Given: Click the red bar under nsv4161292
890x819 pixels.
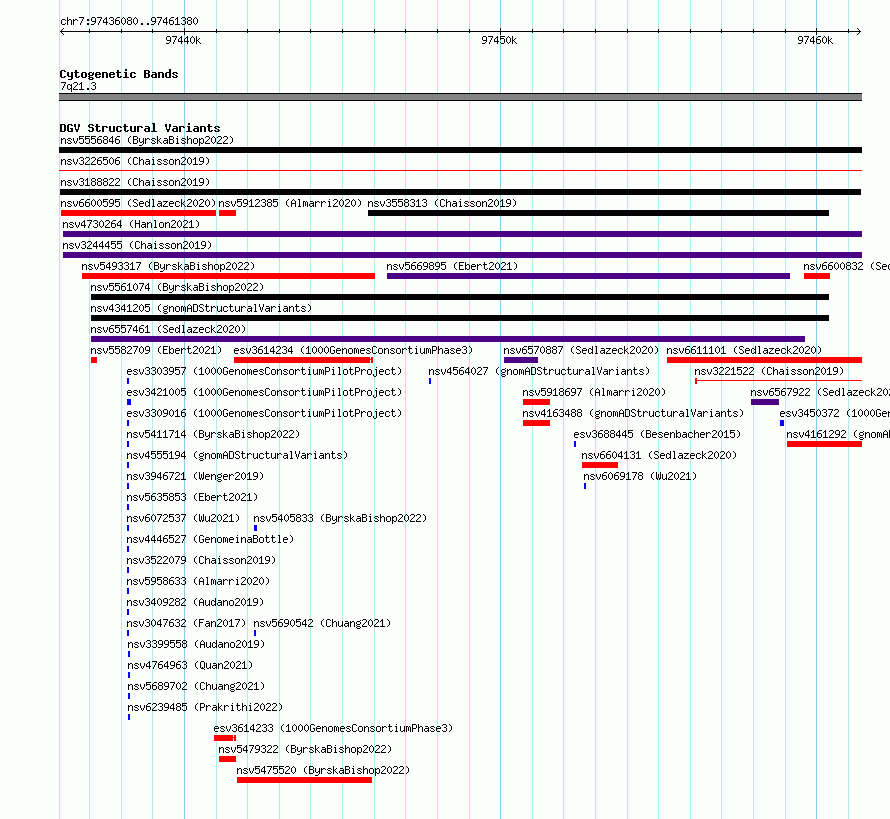Looking at the screenshot, I should click(824, 444).
